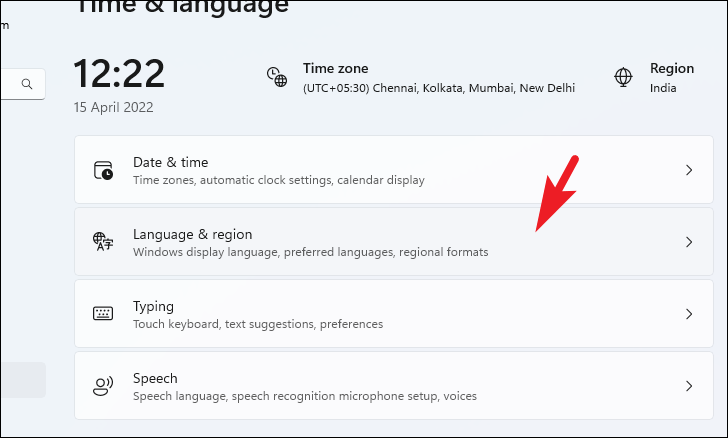Open the Date & time settings title
This screenshot has height=438, width=728.
pyautogui.click(x=170, y=162)
